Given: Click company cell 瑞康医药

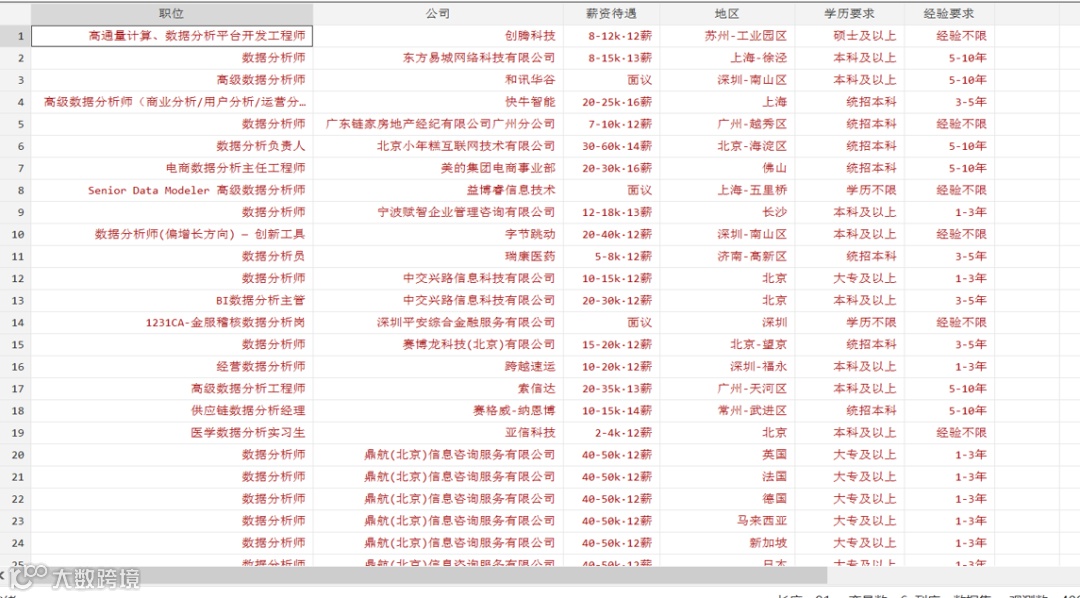Looking at the screenshot, I should click(438, 256).
